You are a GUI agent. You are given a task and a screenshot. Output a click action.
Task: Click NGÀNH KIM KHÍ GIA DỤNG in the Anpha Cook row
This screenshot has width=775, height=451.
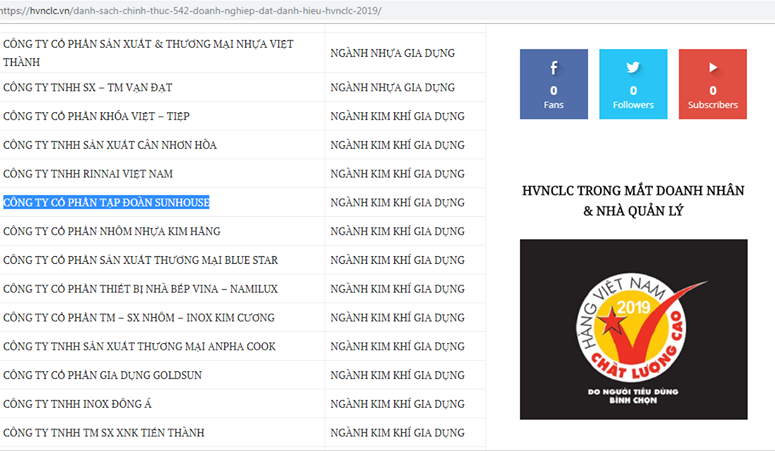pyautogui.click(x=397, y=346)
